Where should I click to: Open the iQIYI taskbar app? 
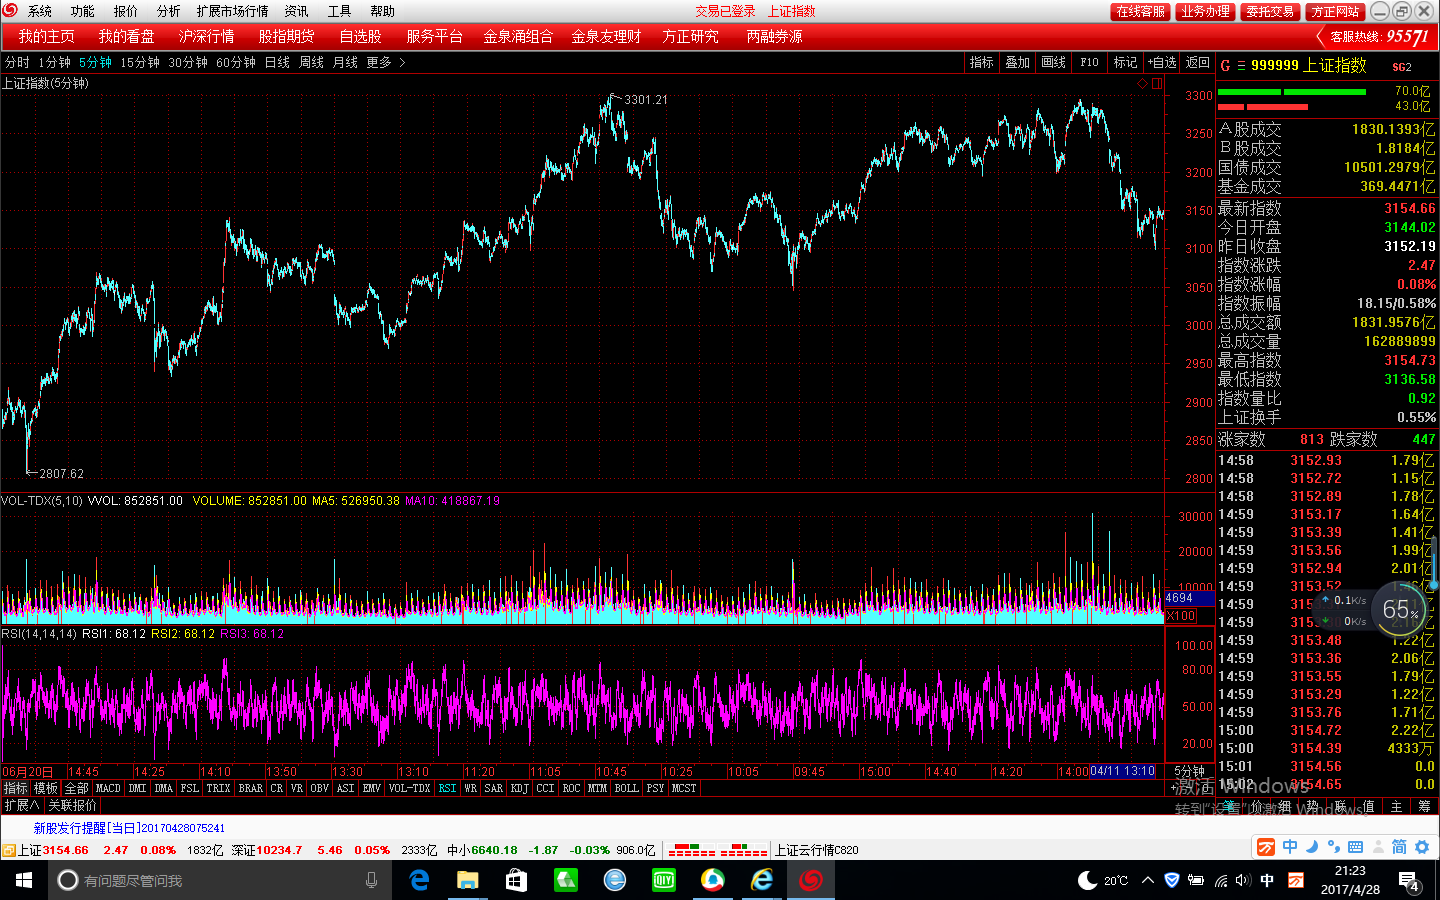pyautogui.click(x=663, y=880)
